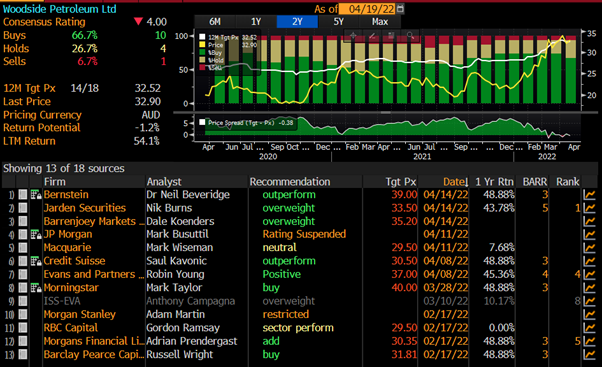602x367 pixels.
Task: Check the RBC Capital row checkbox
Action: (23, 328)
